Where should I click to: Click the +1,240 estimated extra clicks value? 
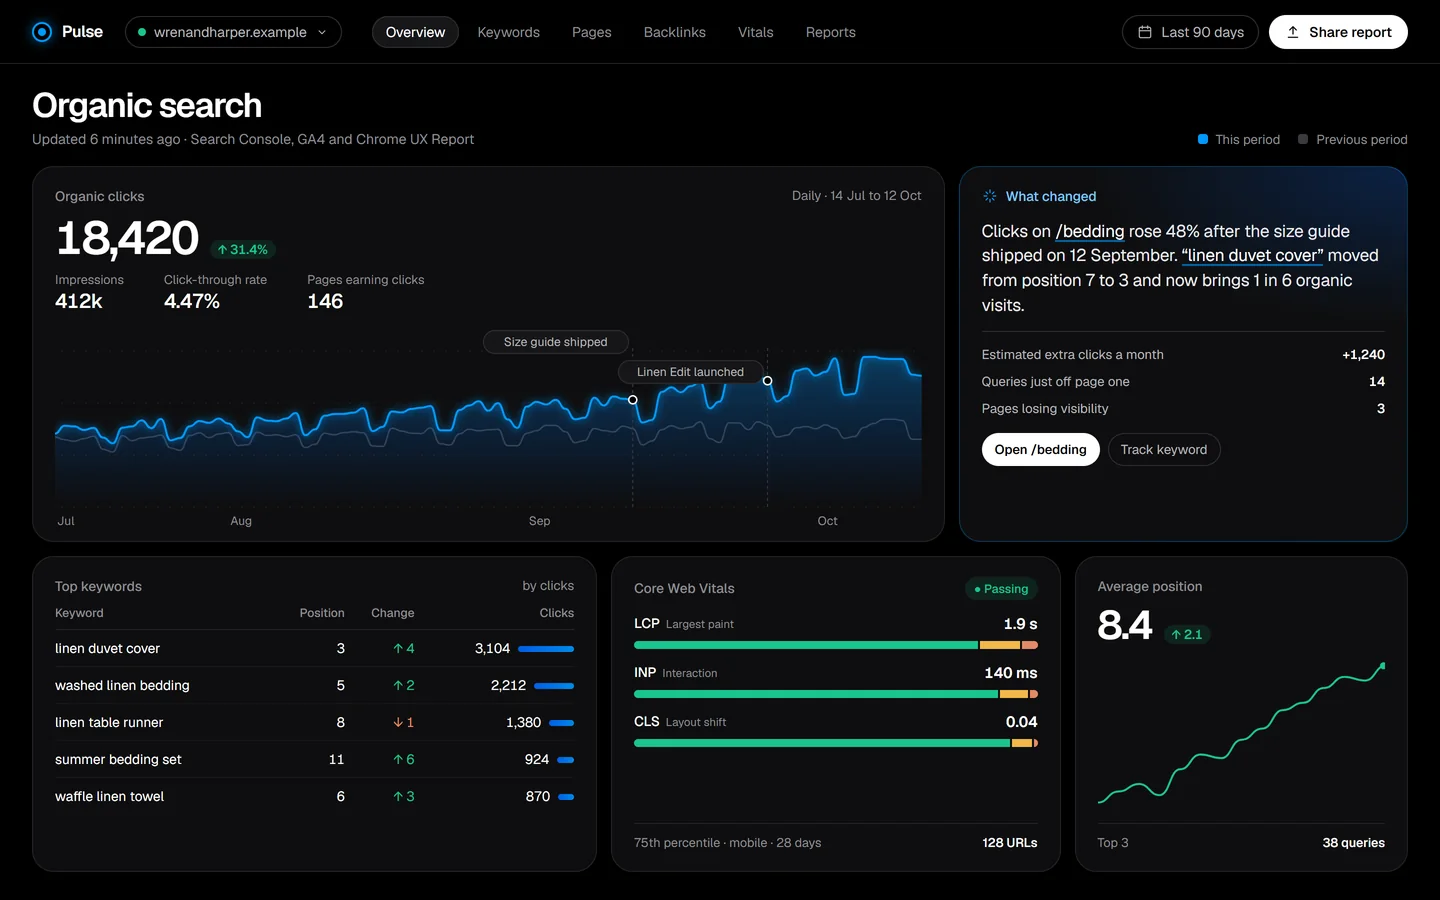pyautogui.click(x=1364, y=355)
